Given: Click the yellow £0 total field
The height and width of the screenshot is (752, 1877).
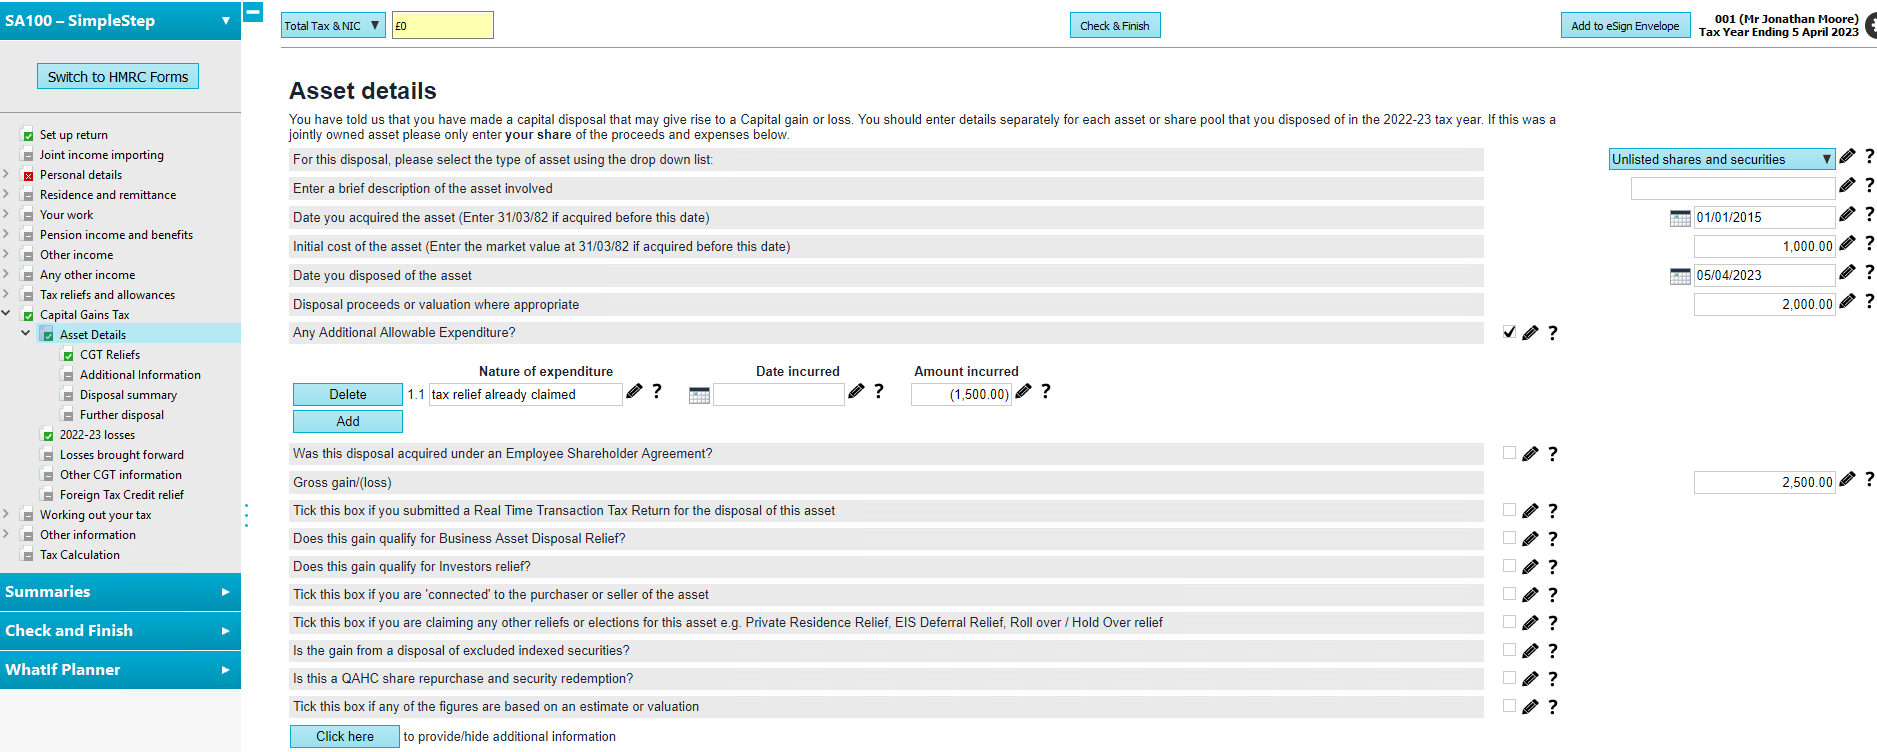Looking at the screenshot, I should 442,24.
